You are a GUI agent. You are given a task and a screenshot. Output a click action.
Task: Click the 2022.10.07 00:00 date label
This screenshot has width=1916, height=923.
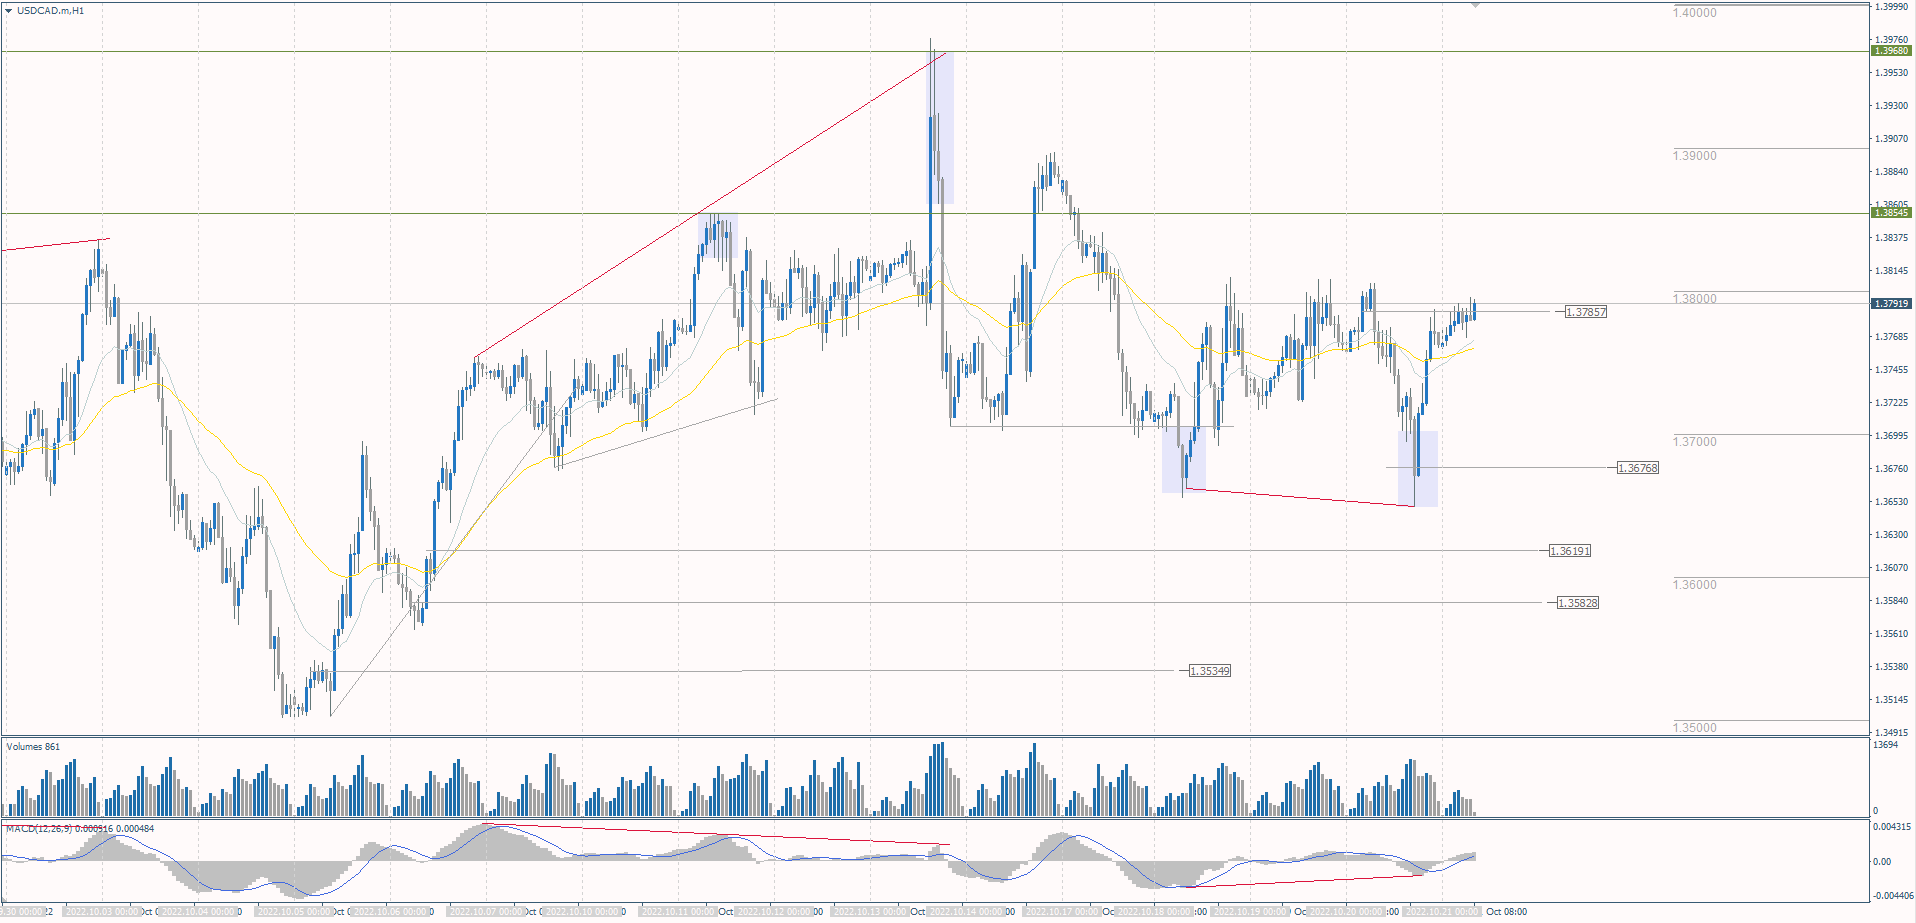coord(486,912)
